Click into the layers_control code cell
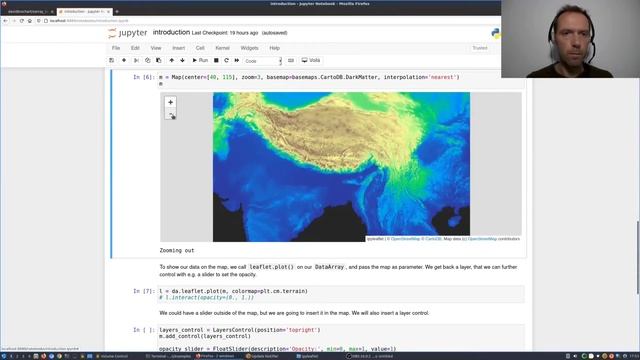 pyautogui.click(x=341, y=339)
